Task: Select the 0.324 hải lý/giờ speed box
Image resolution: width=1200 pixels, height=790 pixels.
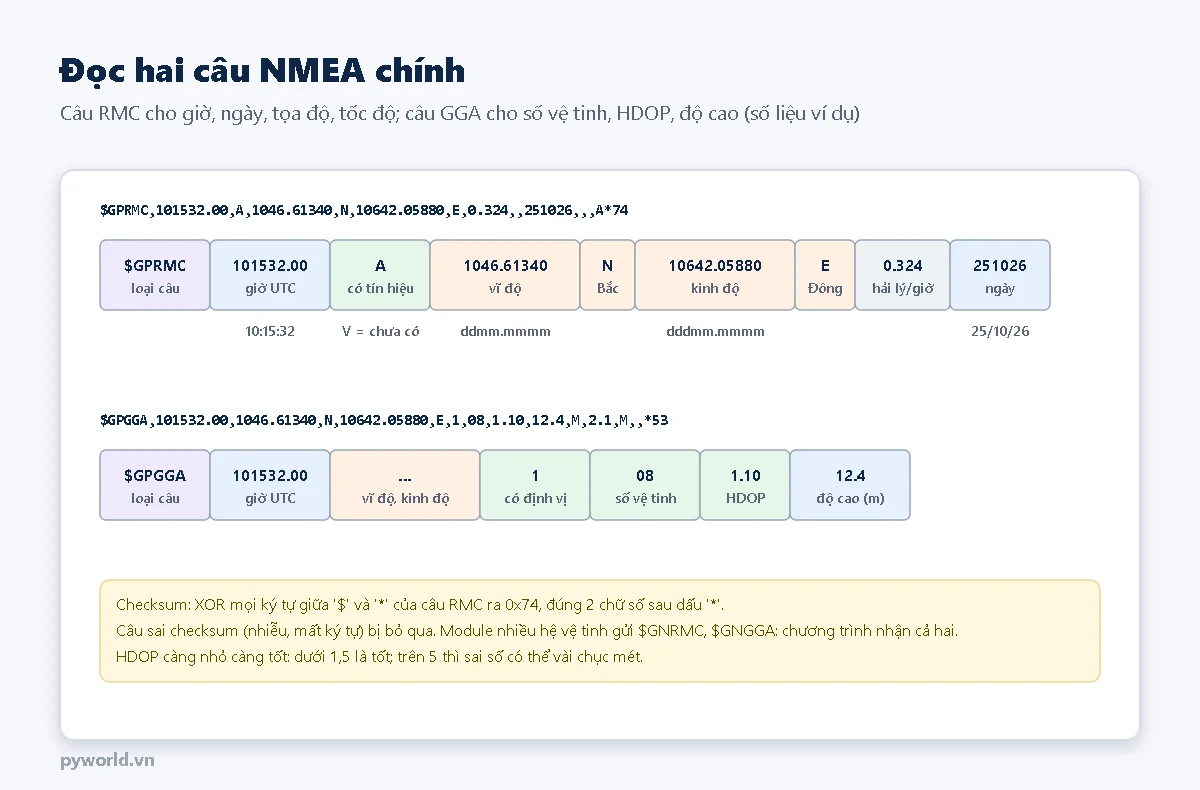Action: point(902,275)
